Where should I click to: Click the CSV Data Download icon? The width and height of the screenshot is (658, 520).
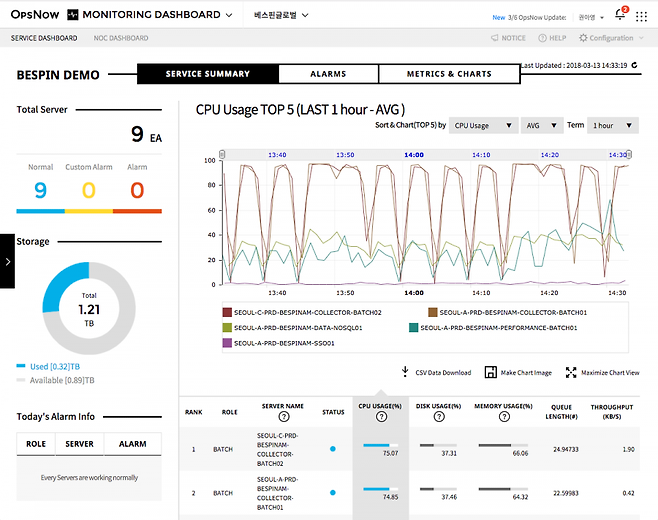click(405, 372)
